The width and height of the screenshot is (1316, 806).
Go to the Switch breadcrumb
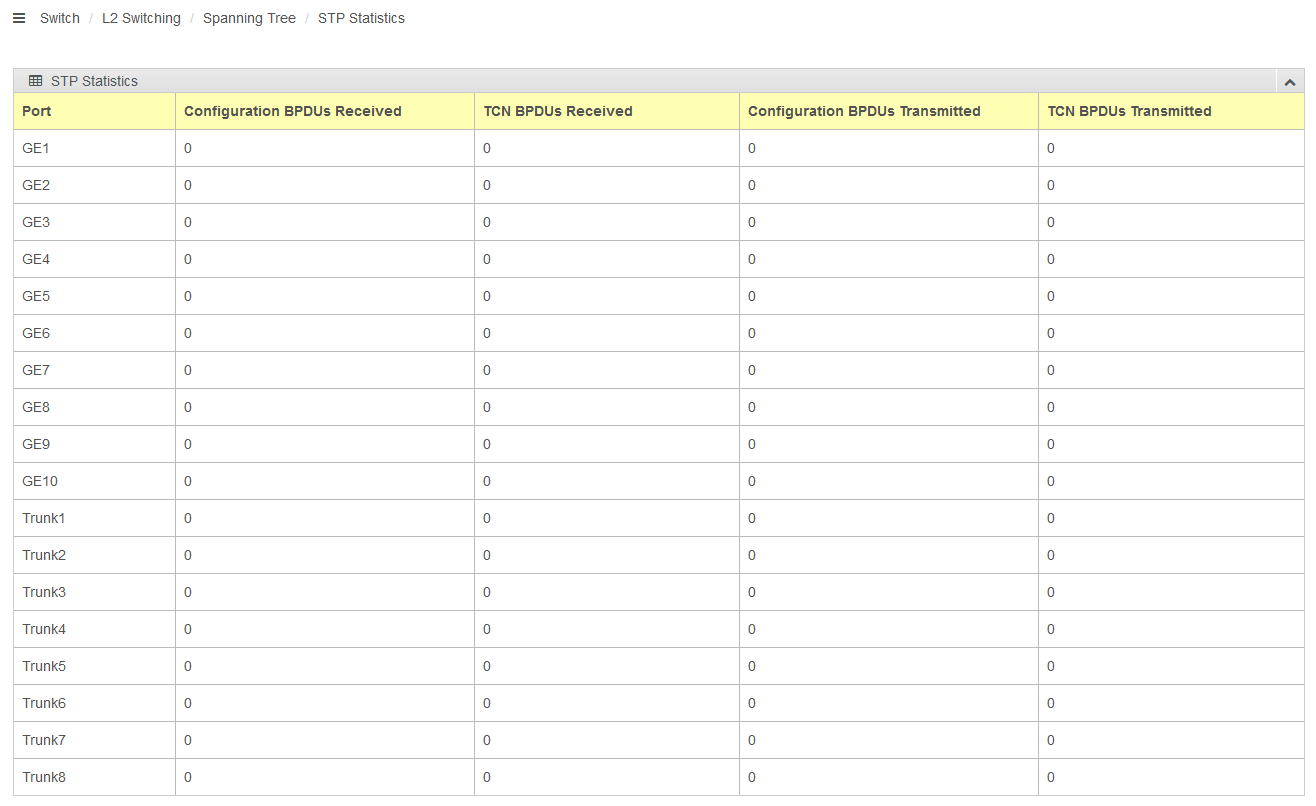(x=60, y=18)
